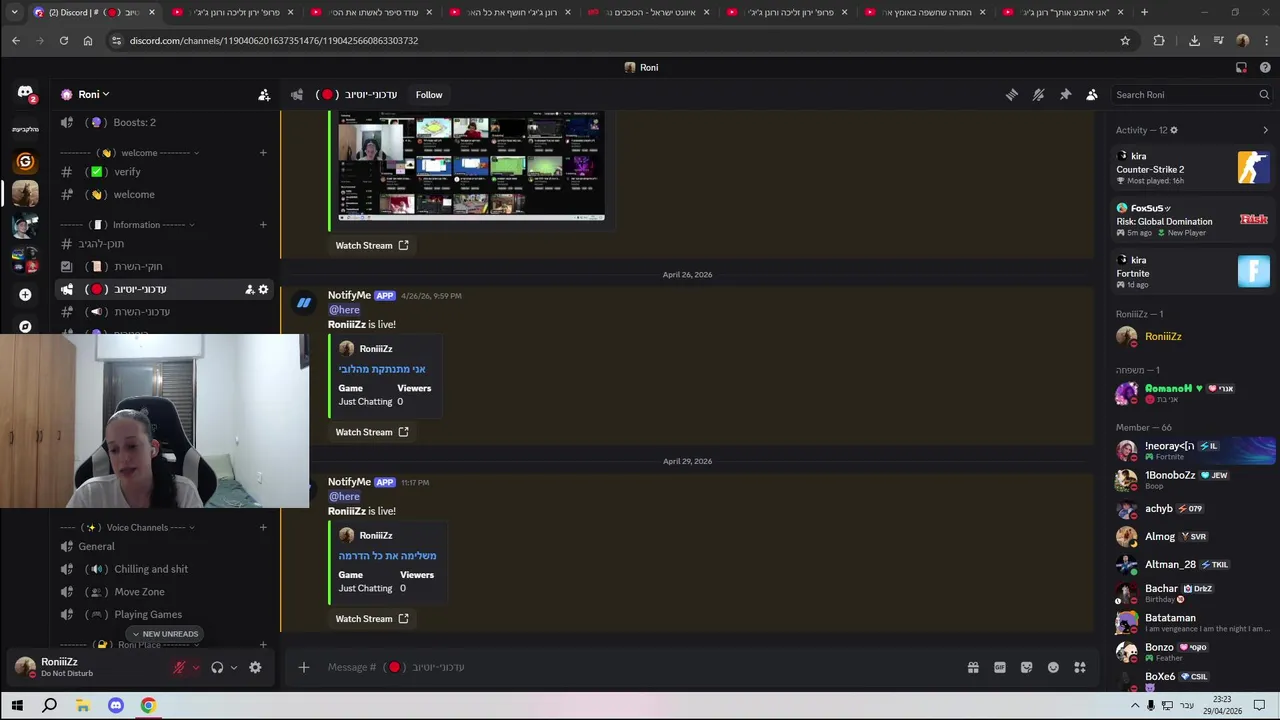The width and height of the screenshot is (1280, 720).
Task: Click the message input text box
Action: click(640, 667)
